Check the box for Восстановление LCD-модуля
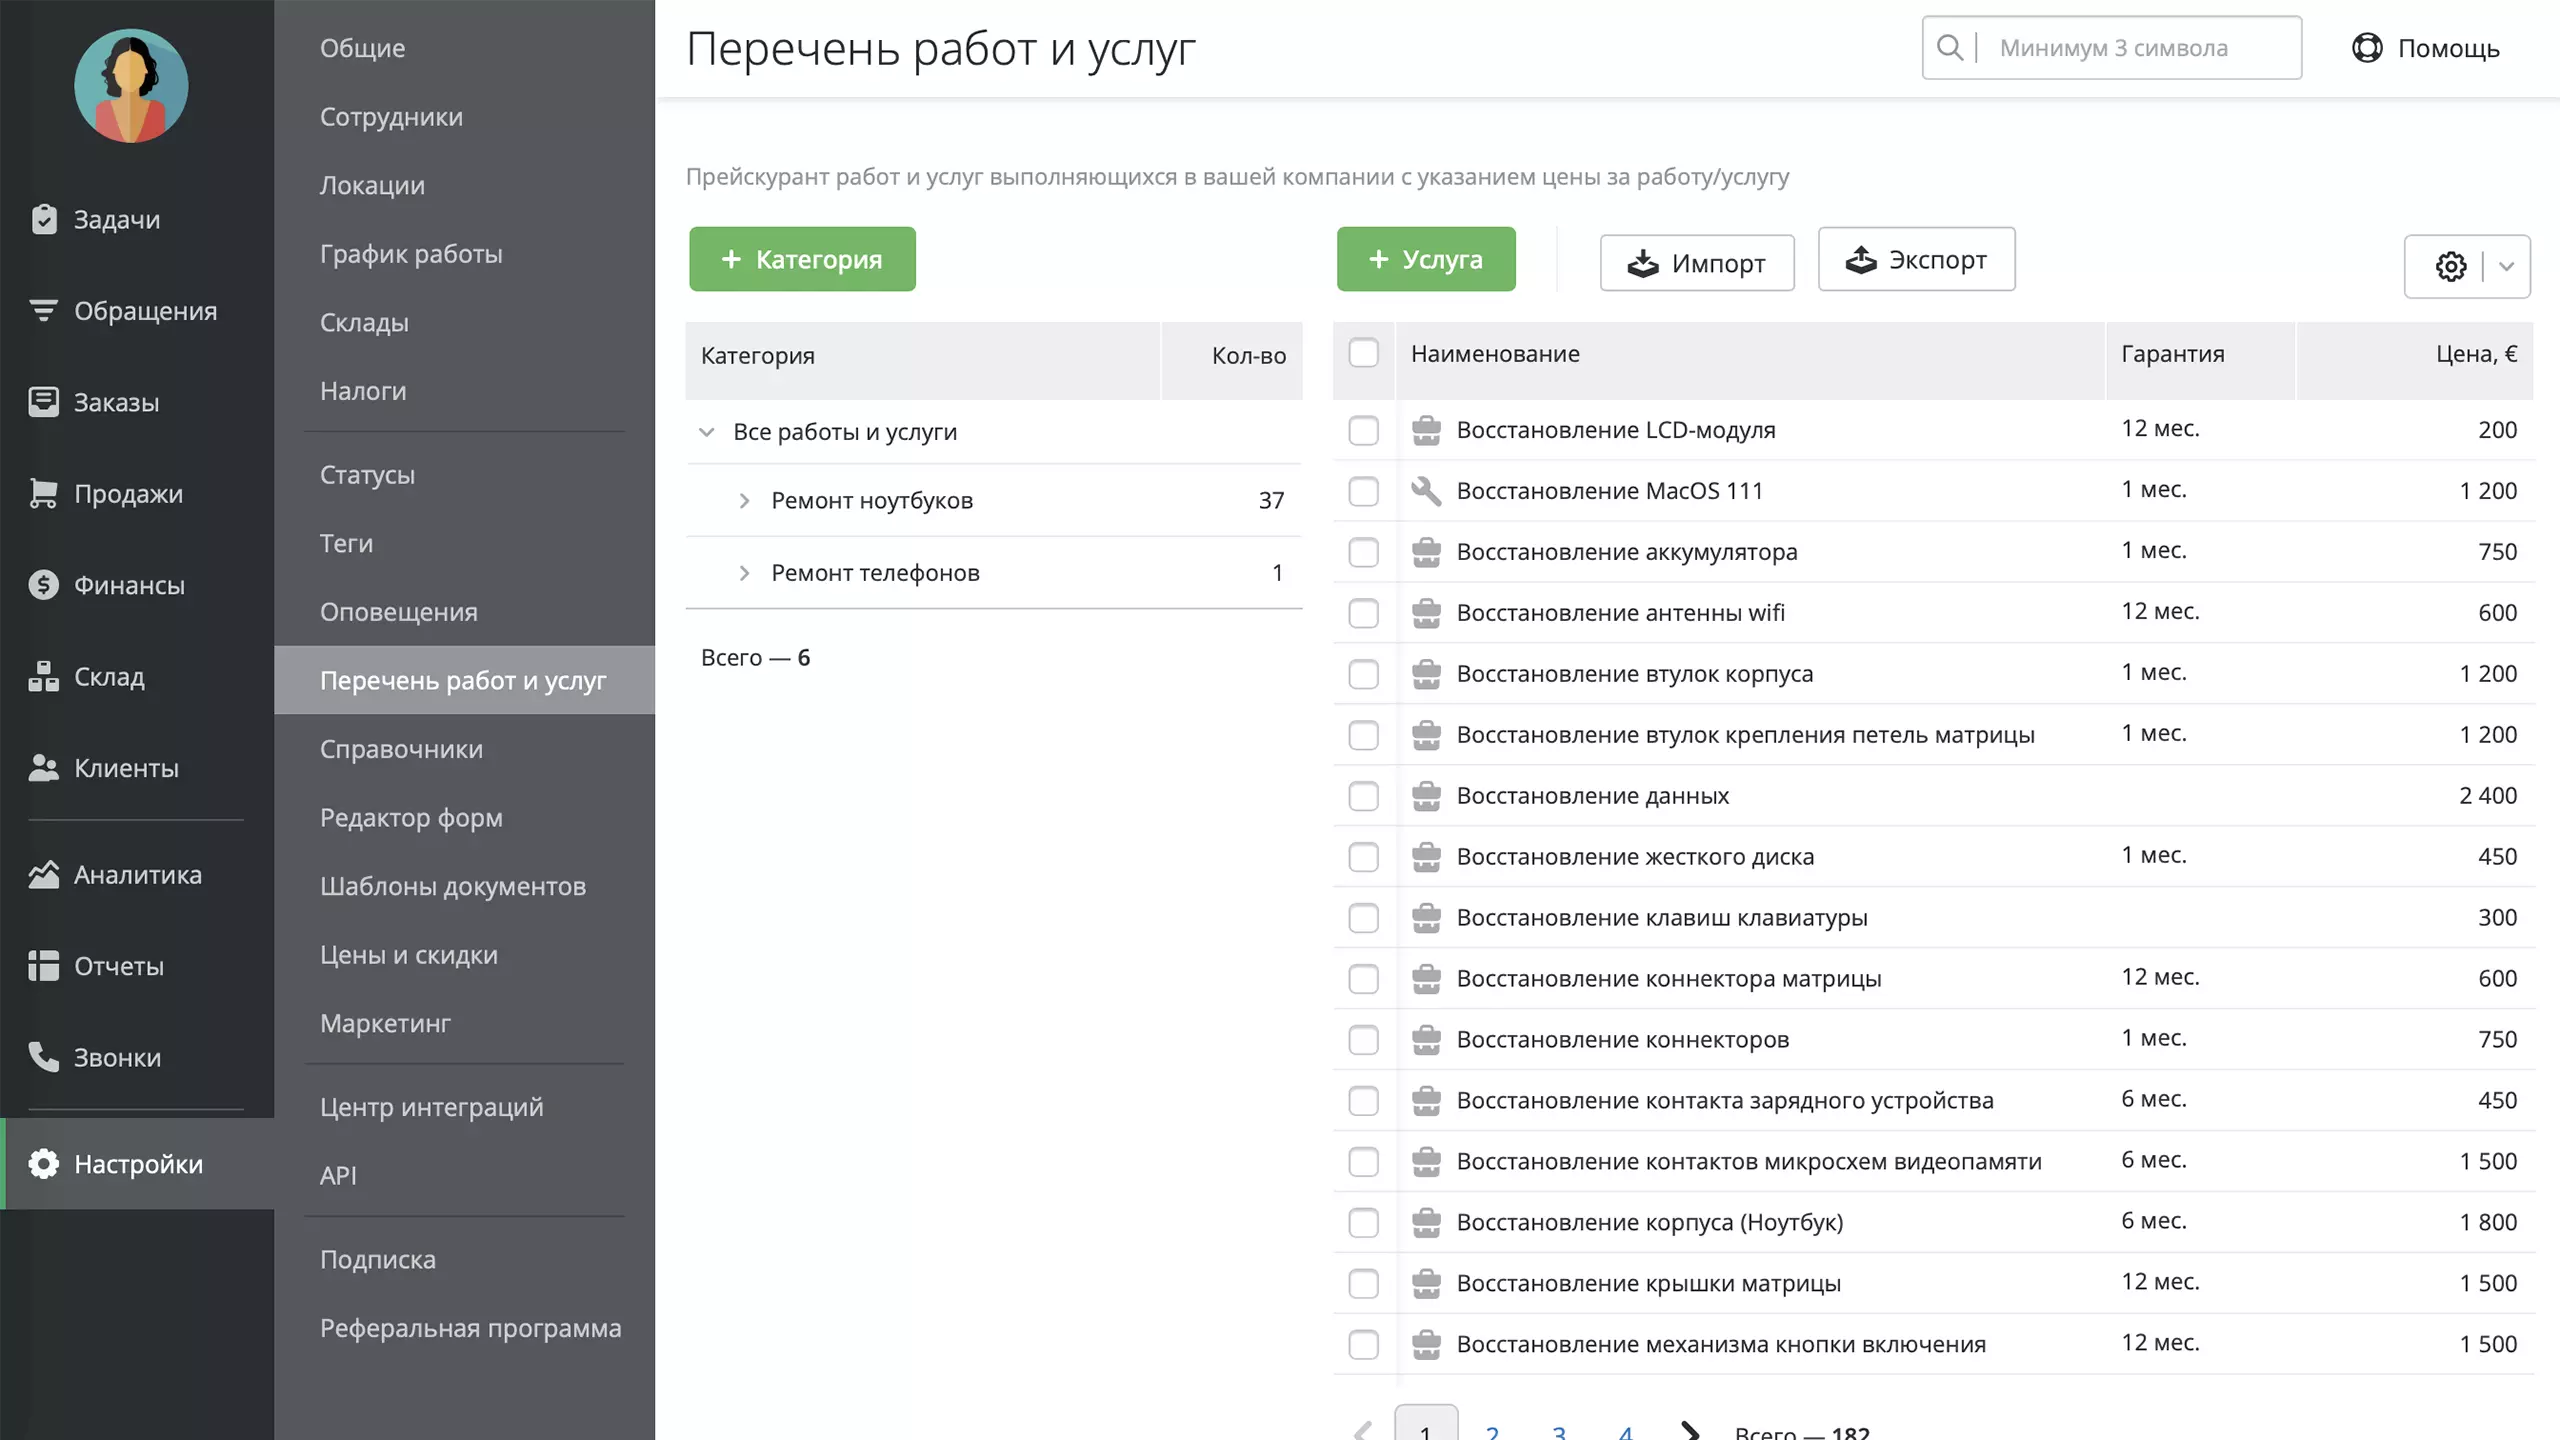Image resolution: width=2560 pixels, height=1440 pixels. (1364, 430)
